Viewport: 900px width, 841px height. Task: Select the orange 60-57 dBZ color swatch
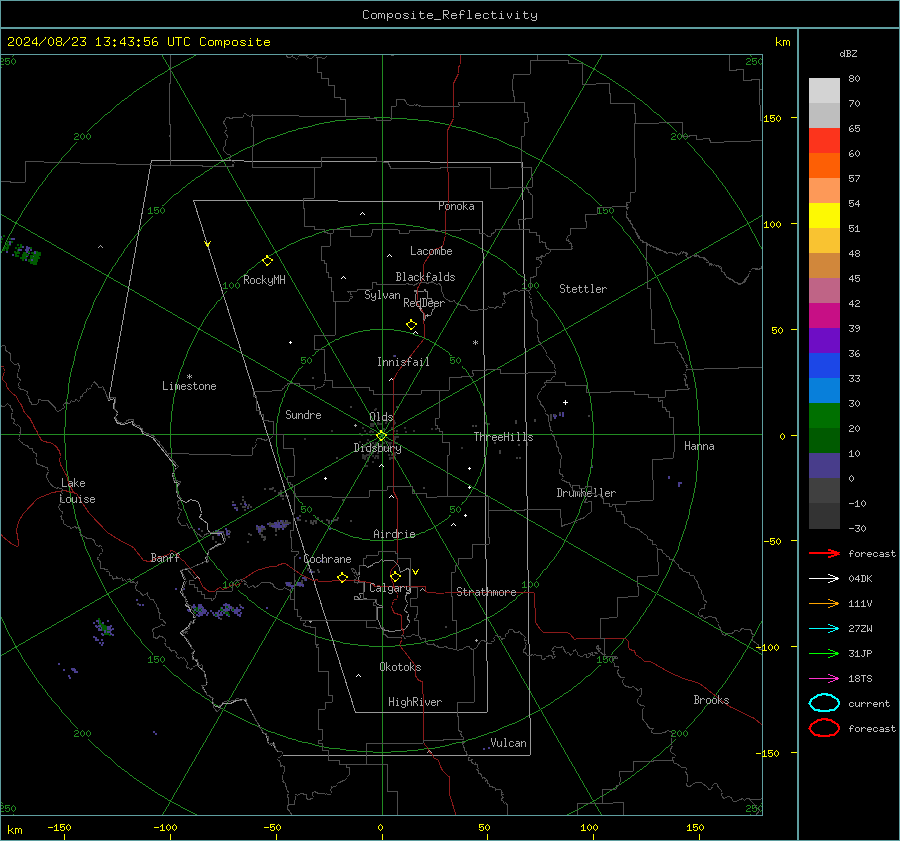click(824, 166)
